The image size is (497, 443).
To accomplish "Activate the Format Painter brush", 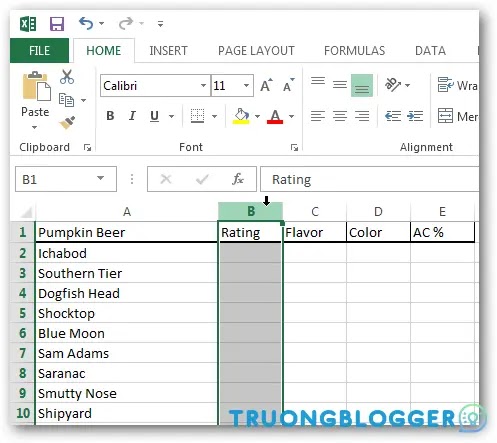I will tap(67, 122).
